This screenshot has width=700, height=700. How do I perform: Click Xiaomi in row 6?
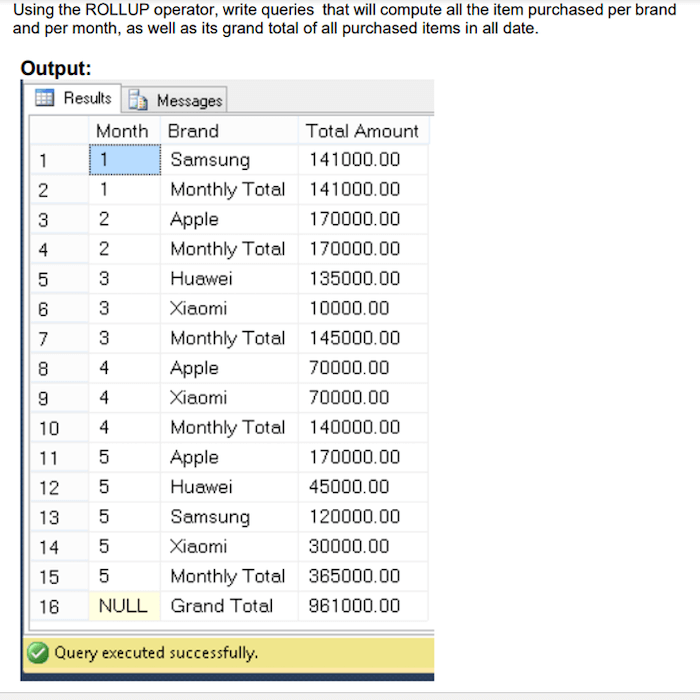[229, 308]
